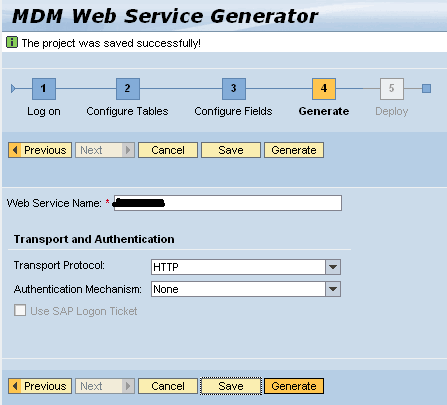This screenshot has width=447, height=405.
Task: Click the roadmap end square marker
Action: coord(426,89)
